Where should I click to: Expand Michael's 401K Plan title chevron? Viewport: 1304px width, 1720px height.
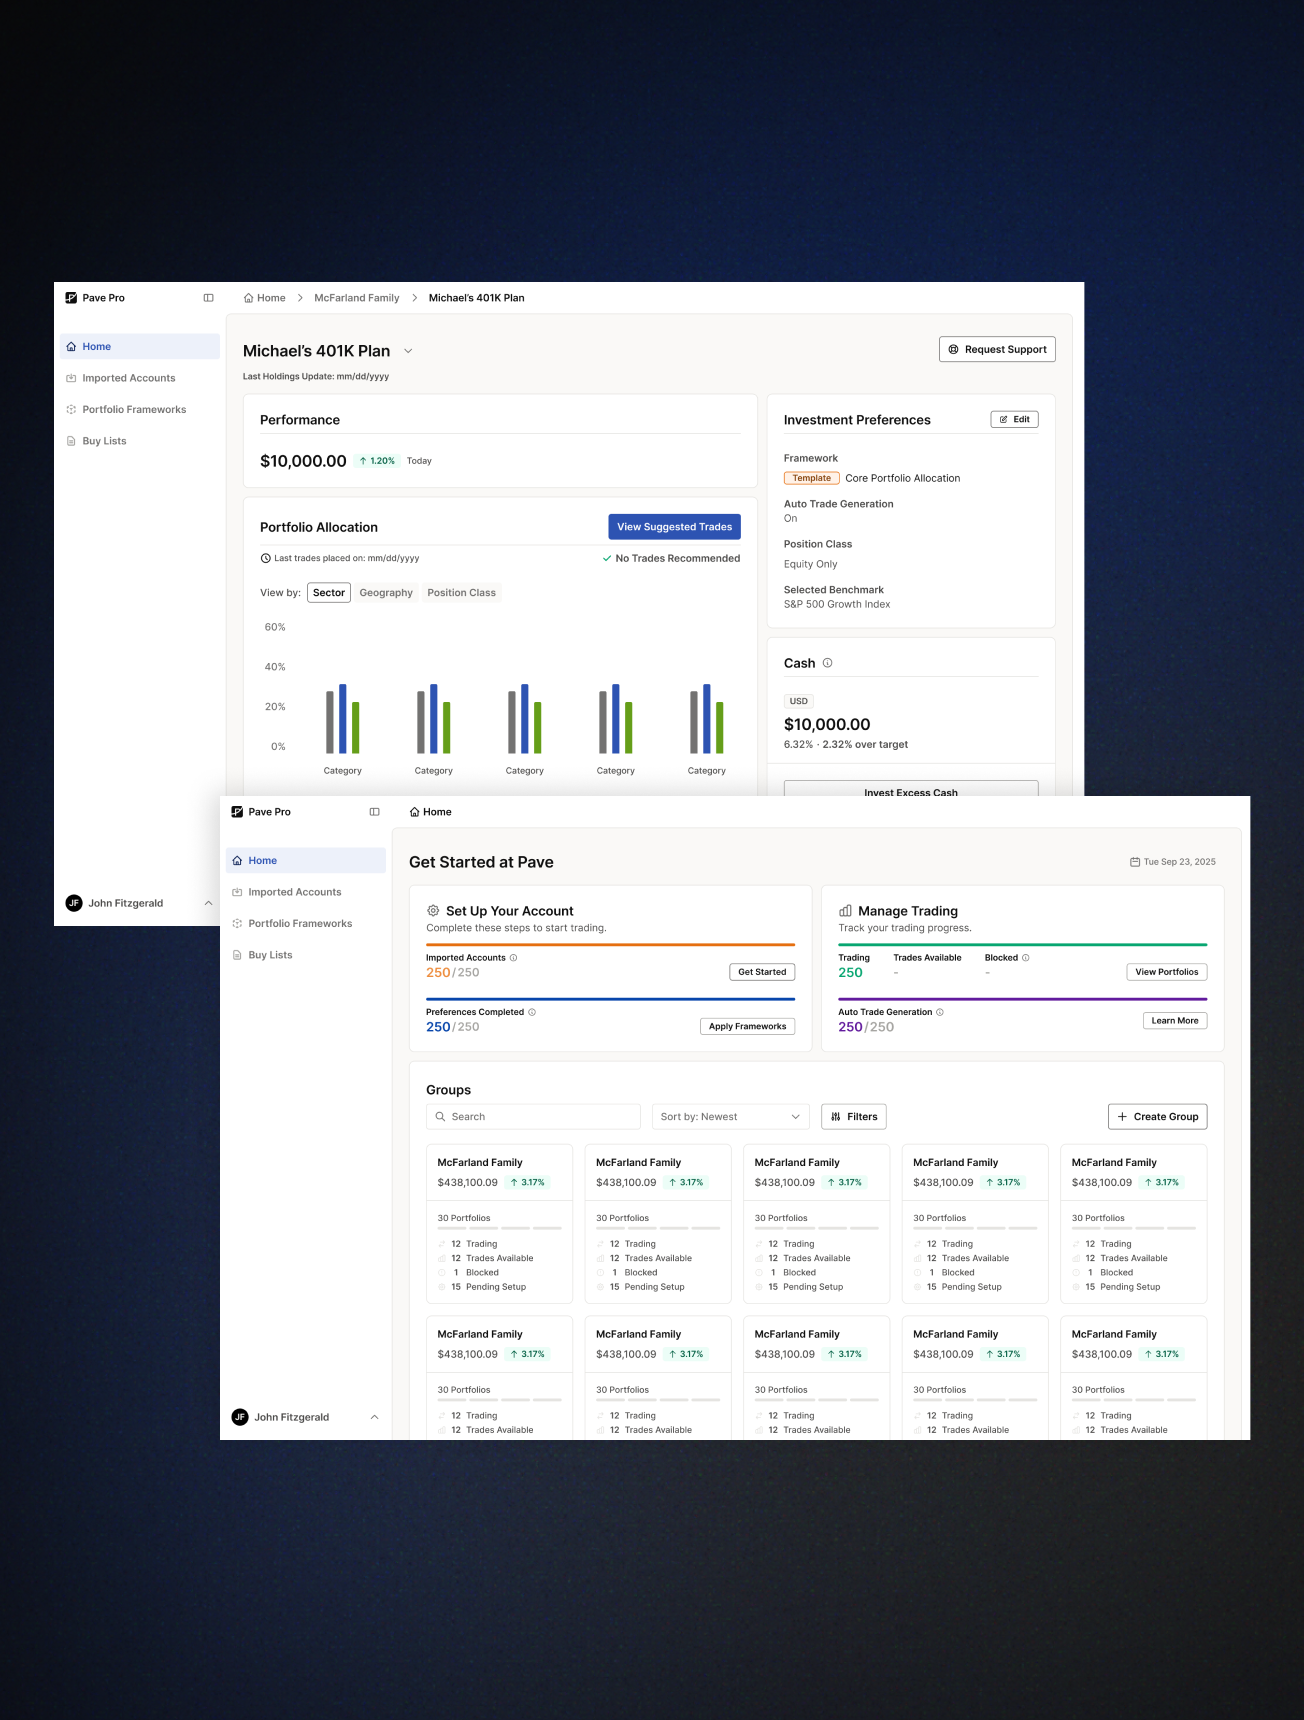[x=408, y=351]
